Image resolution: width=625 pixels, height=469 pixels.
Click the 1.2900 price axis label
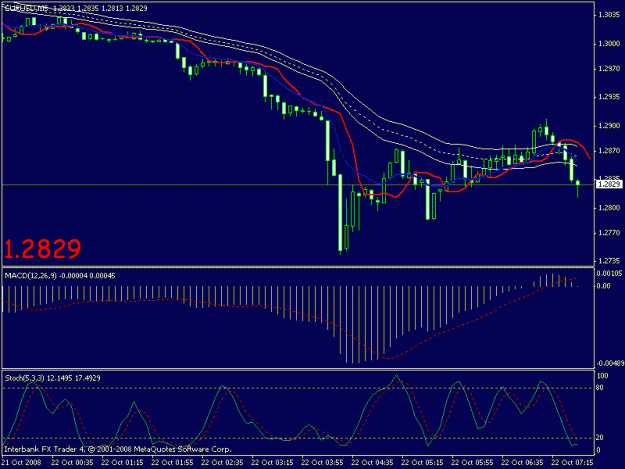coord(609,126)
